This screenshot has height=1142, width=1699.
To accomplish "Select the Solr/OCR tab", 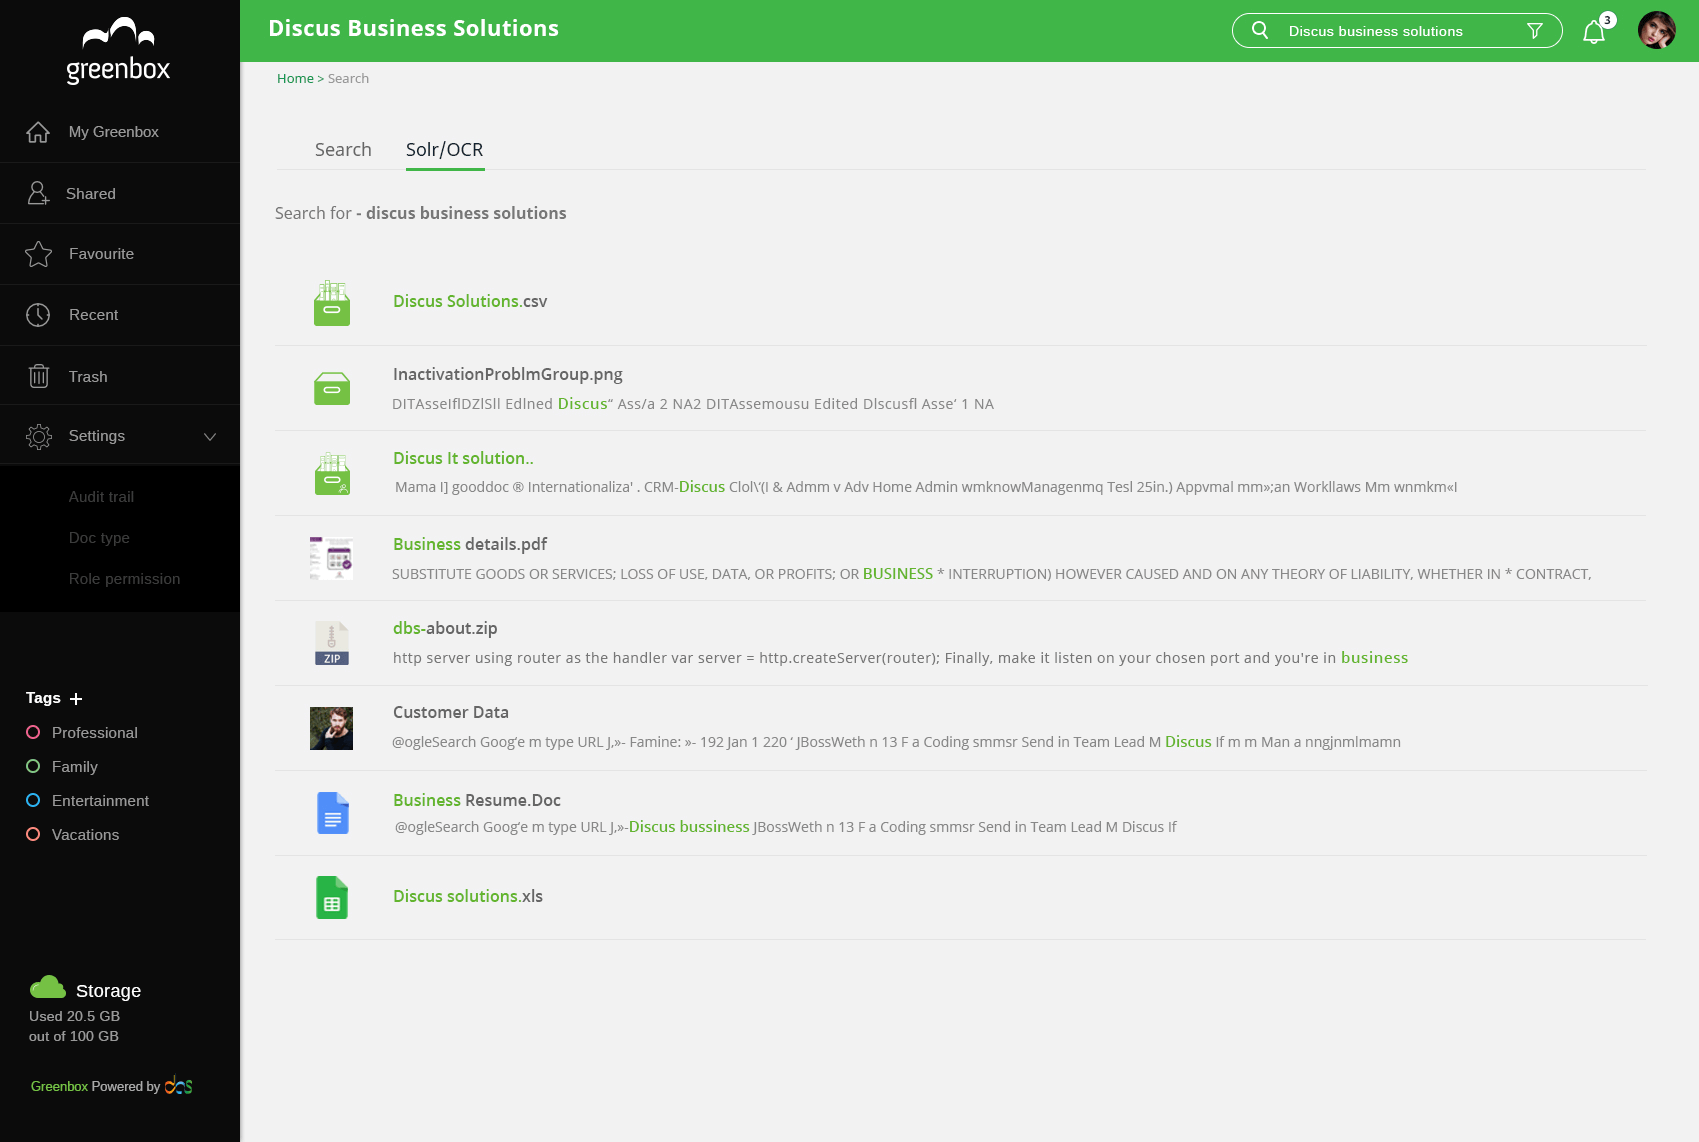I will [x=444, y=150].
